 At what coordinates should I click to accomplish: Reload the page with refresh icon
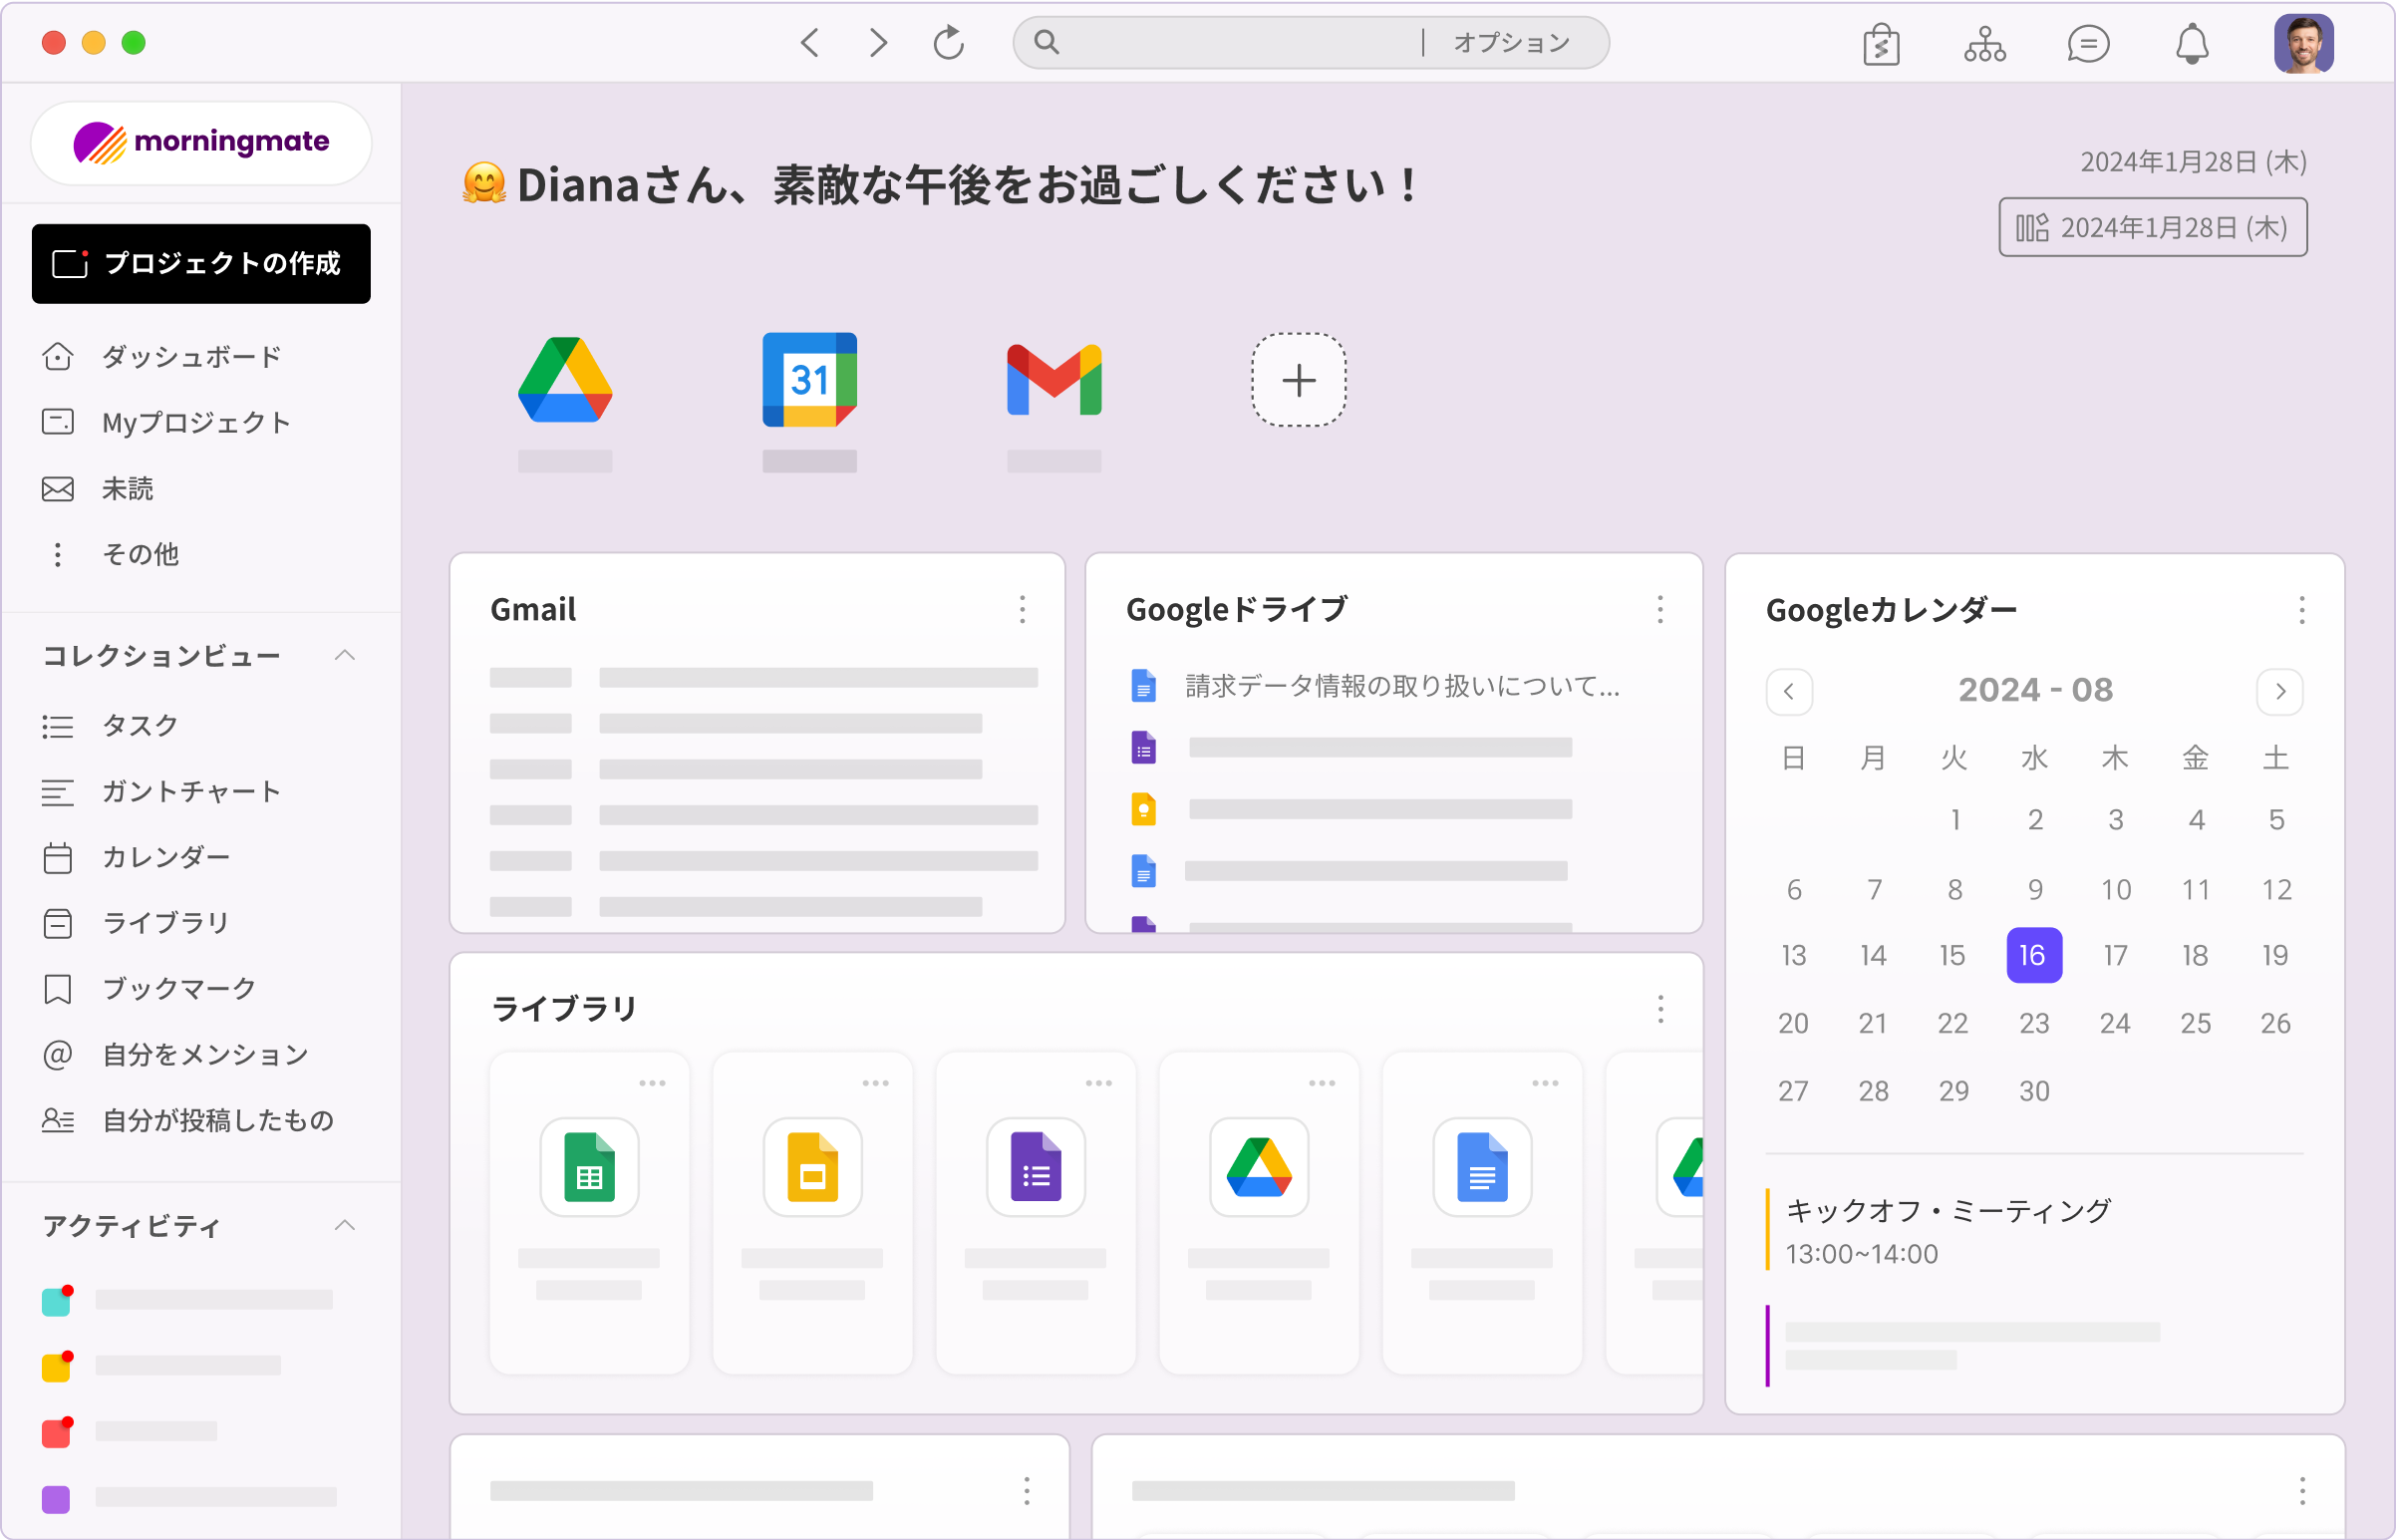(x=948, y=43)
